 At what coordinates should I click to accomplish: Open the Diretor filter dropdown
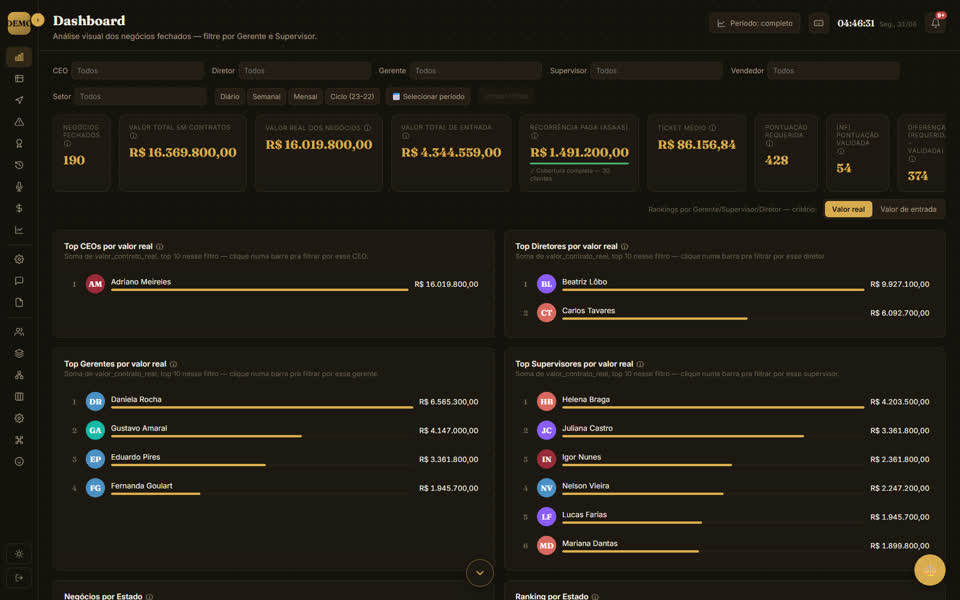tap(304, 70)
